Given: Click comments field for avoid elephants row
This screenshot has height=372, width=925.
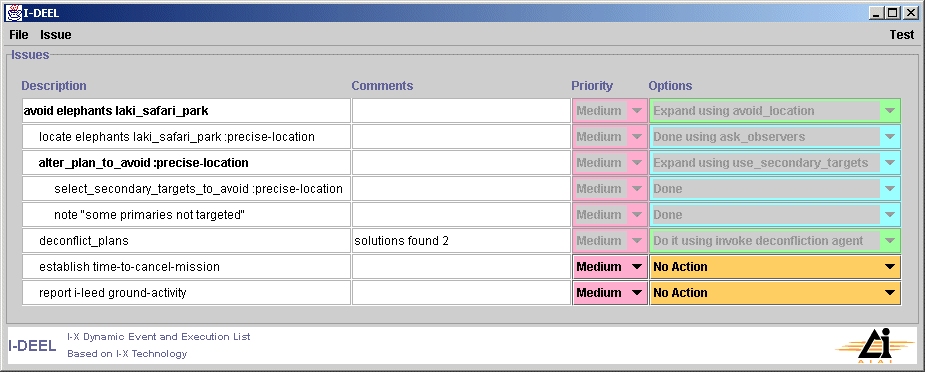Looking at the screenshot, I should point(461,111).
